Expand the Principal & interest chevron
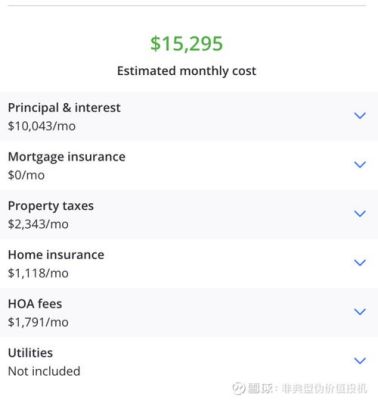Image resolution: width=378 pixels, height=400 pixels. pyautogui.click(x=360, y=116)
